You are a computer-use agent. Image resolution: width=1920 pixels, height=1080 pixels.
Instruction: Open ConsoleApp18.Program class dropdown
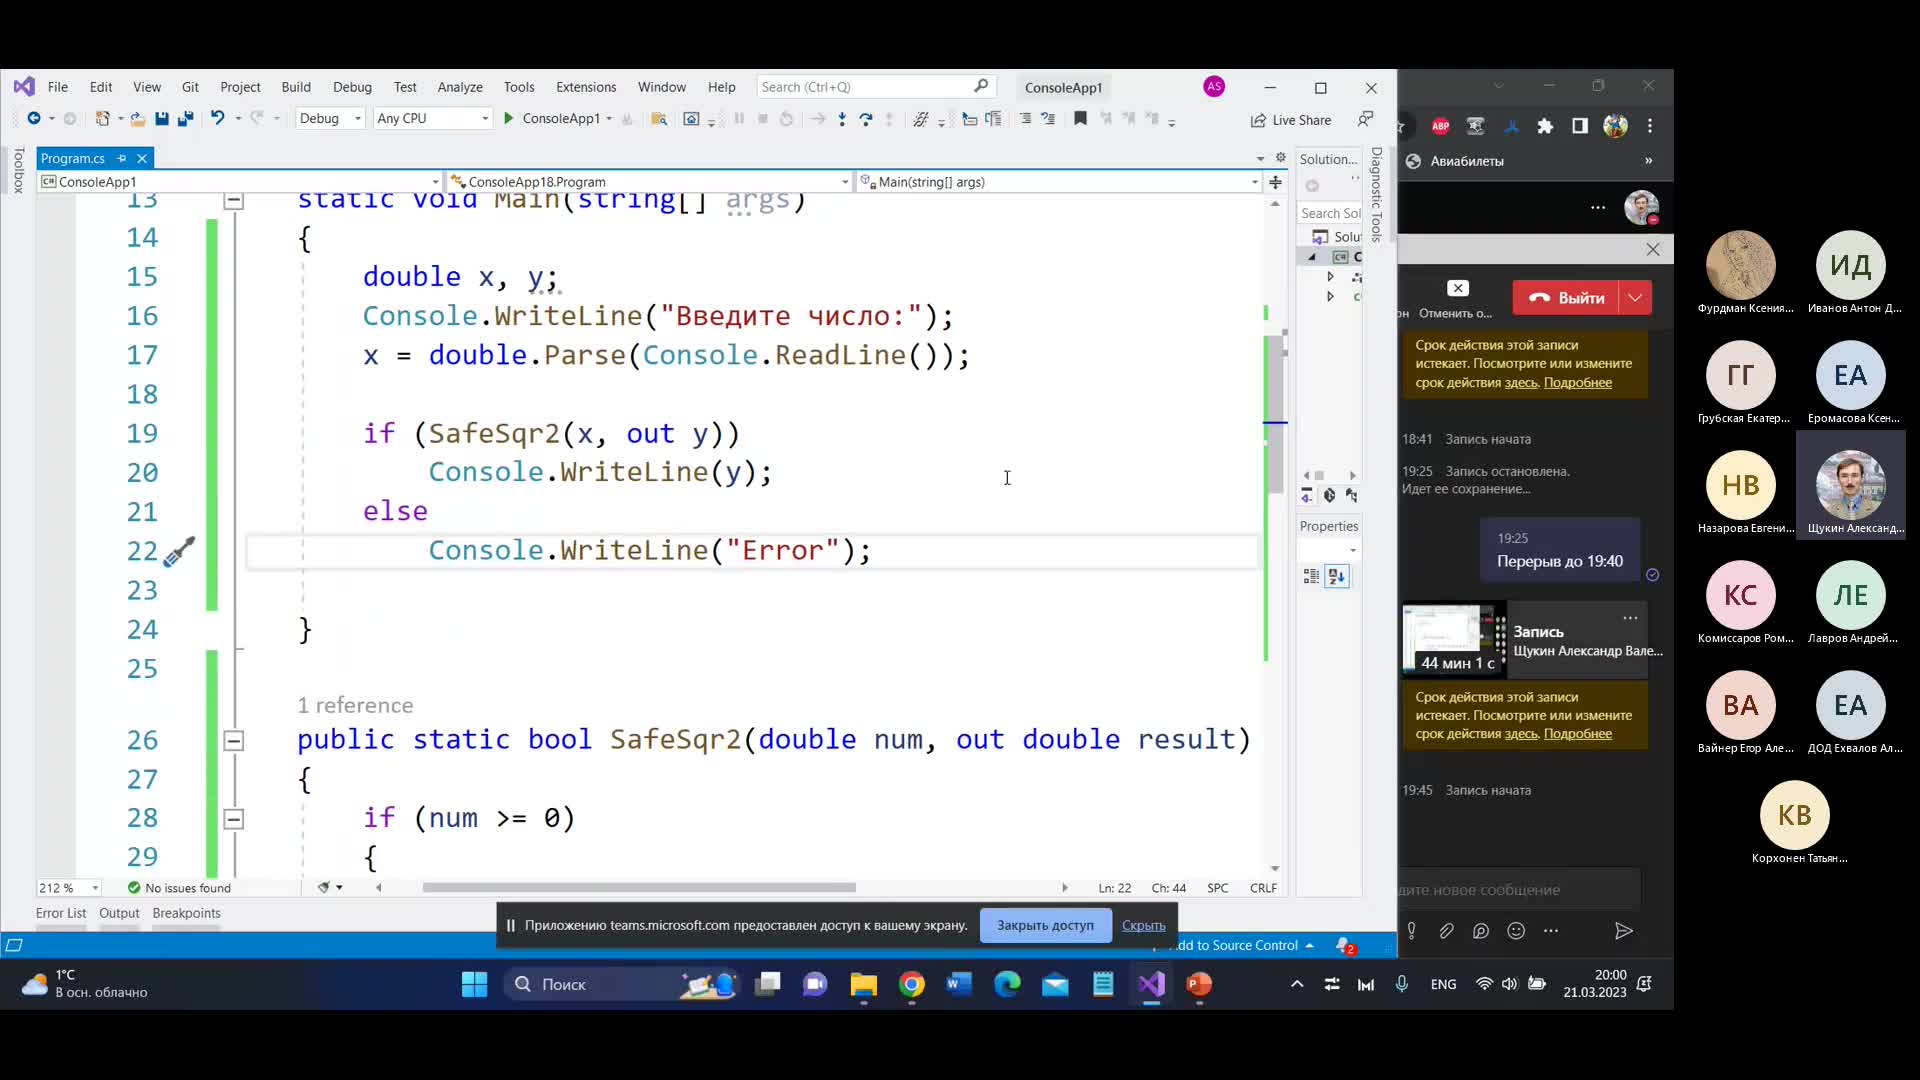649,182
